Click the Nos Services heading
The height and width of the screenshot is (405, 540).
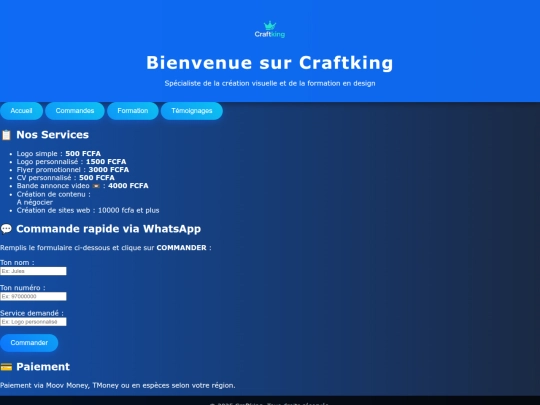click(x=52, y=135)
